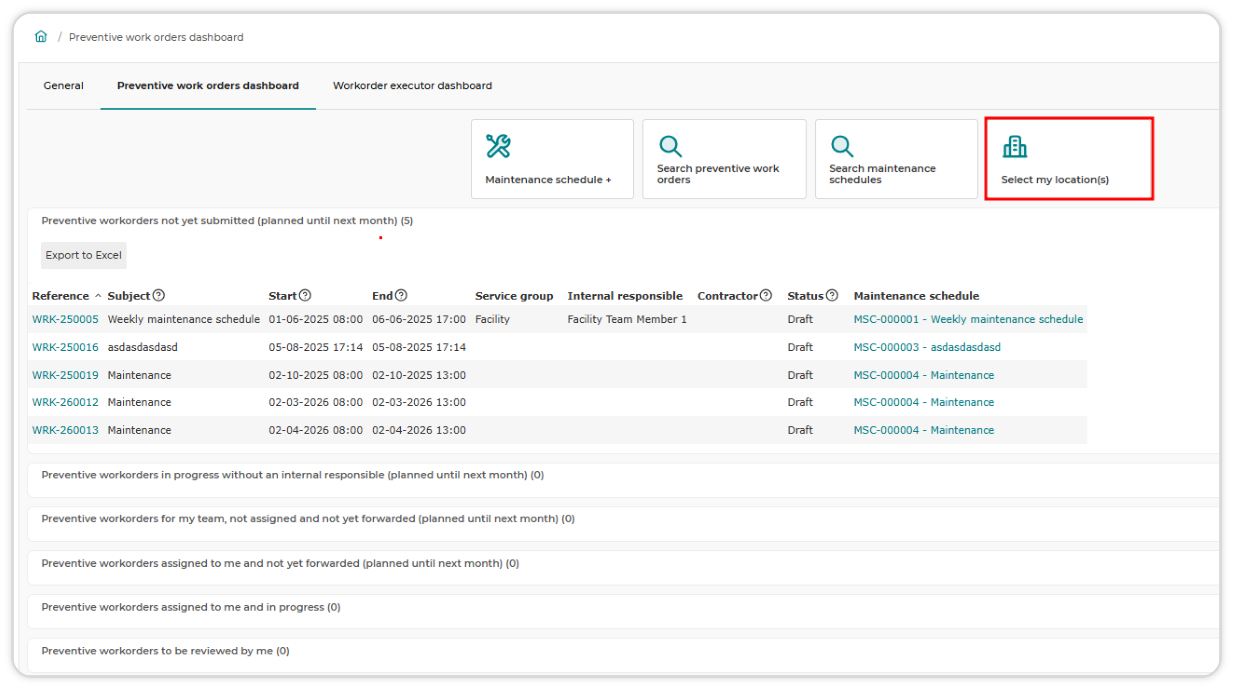
Task: Click the building icon for Select my location(s)
Action: (x=1015, y=147)
